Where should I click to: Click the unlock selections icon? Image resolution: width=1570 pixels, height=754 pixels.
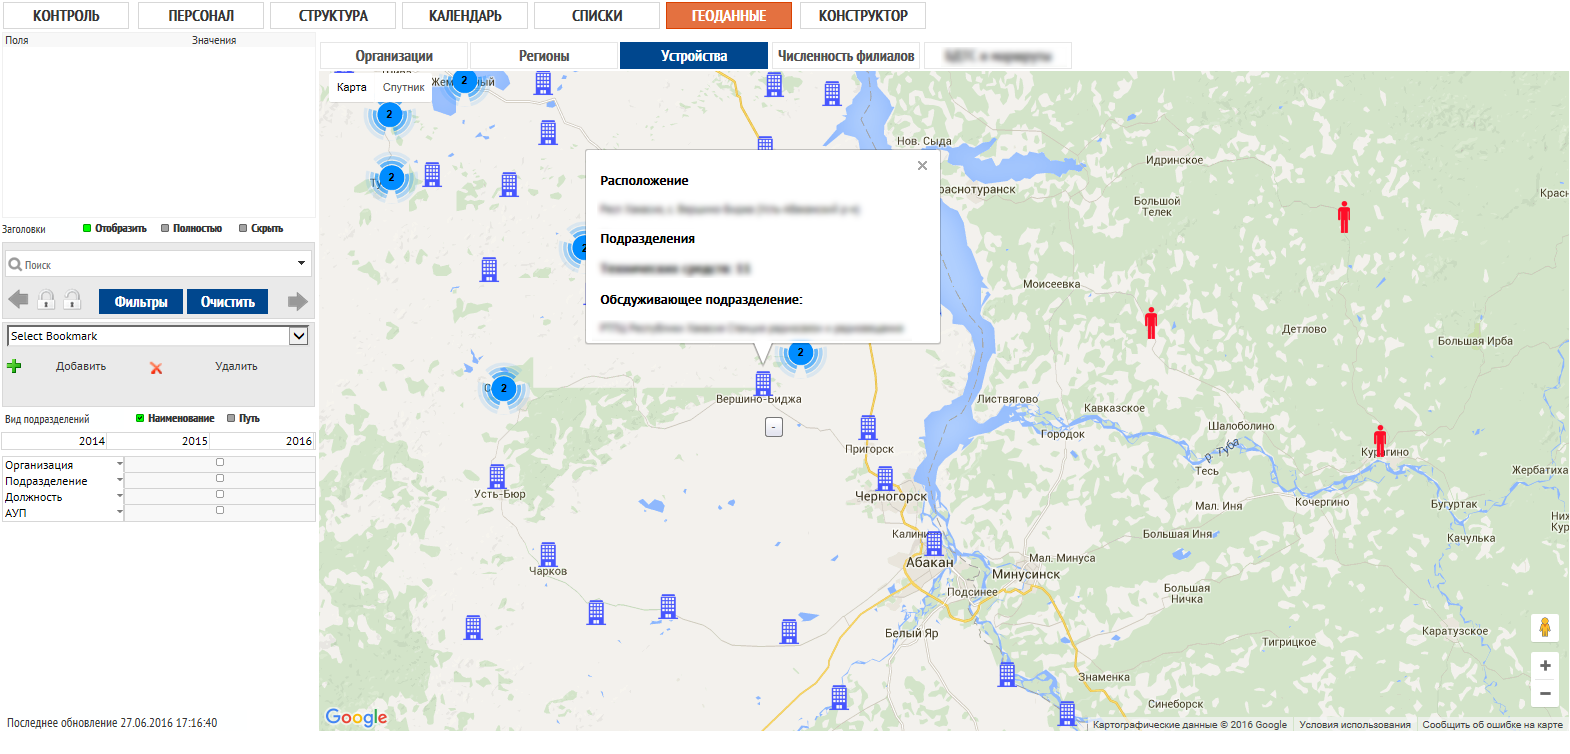pos(72,299)
